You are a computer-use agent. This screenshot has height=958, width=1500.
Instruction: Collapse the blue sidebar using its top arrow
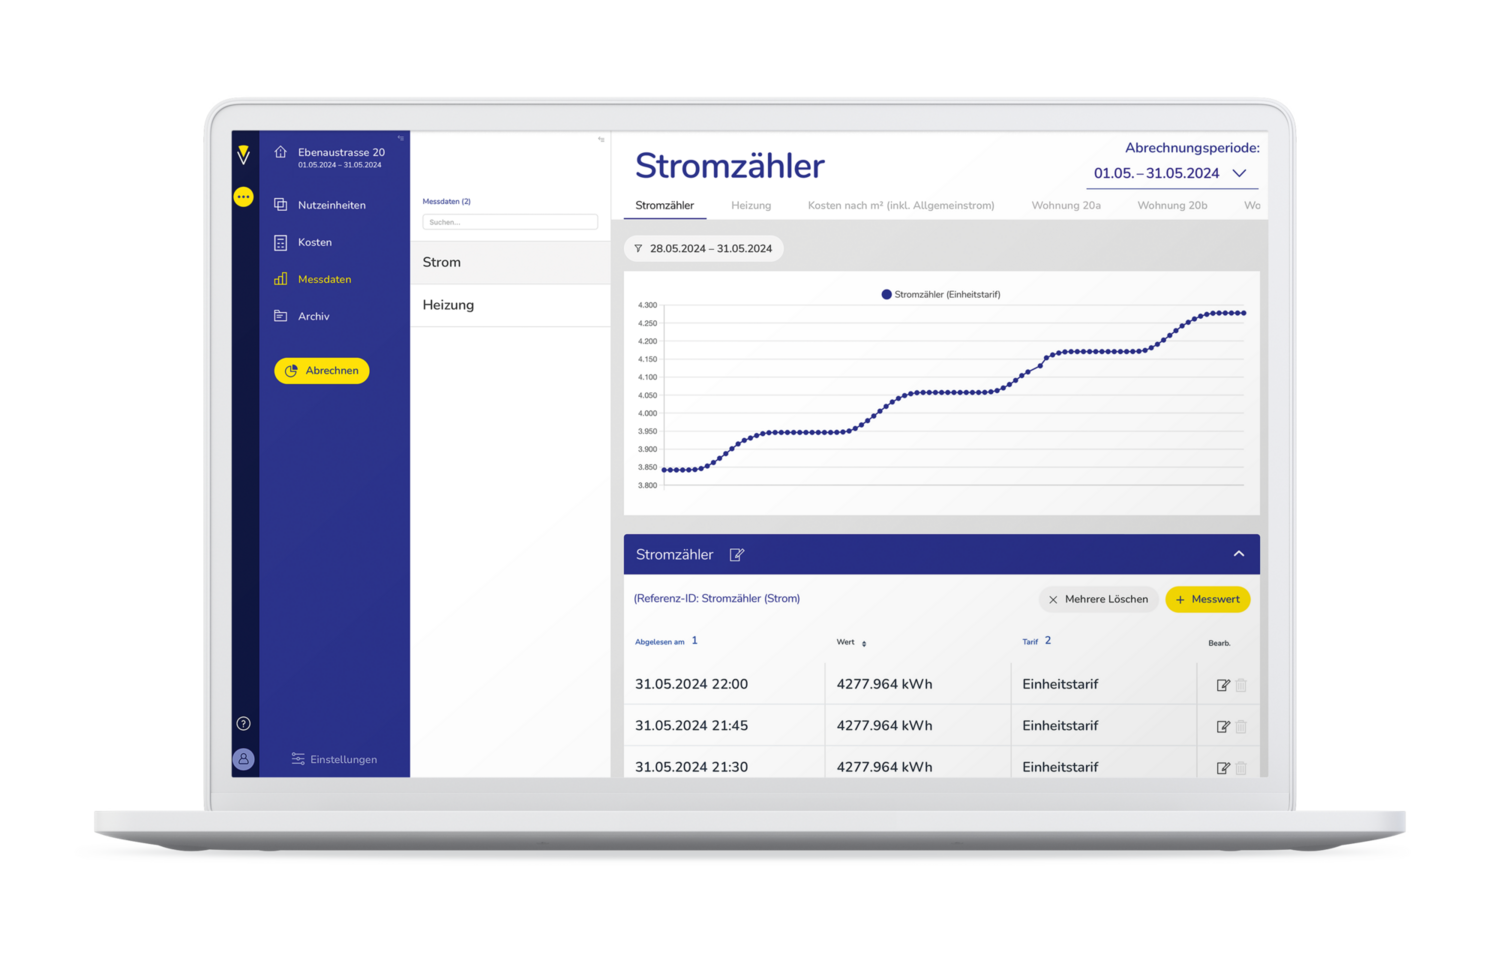coord(401,139)
